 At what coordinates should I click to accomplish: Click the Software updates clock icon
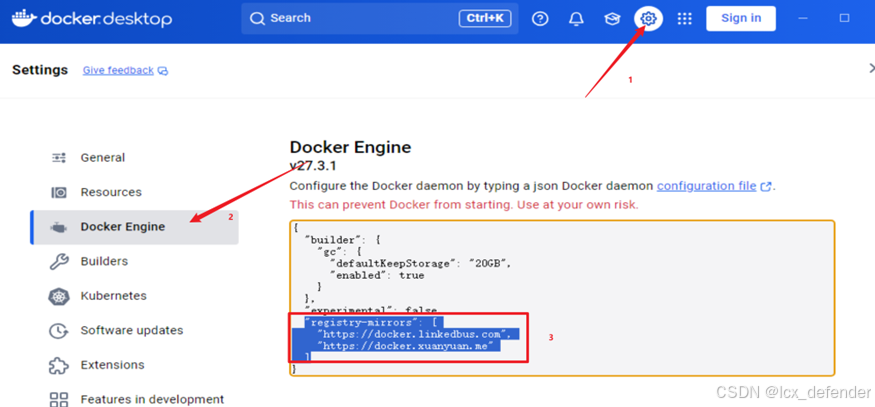click(59, 331)
